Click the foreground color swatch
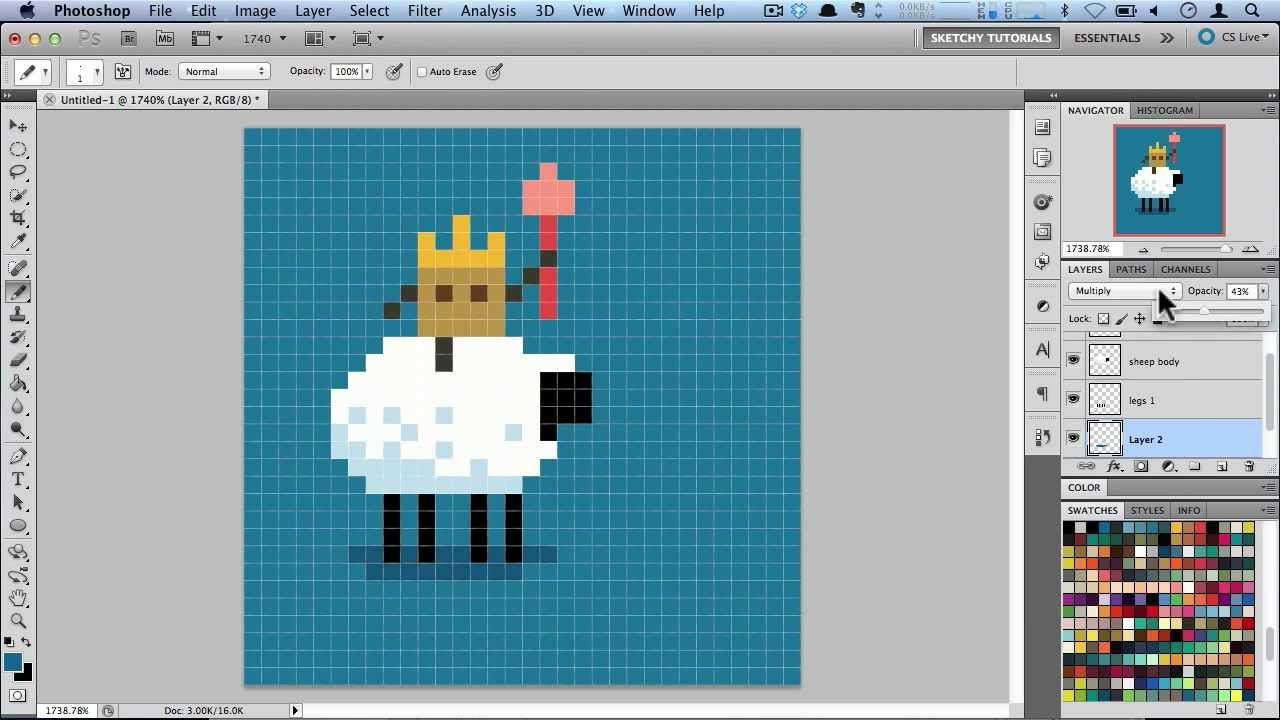1280x720 pixels. click(14, 661)
